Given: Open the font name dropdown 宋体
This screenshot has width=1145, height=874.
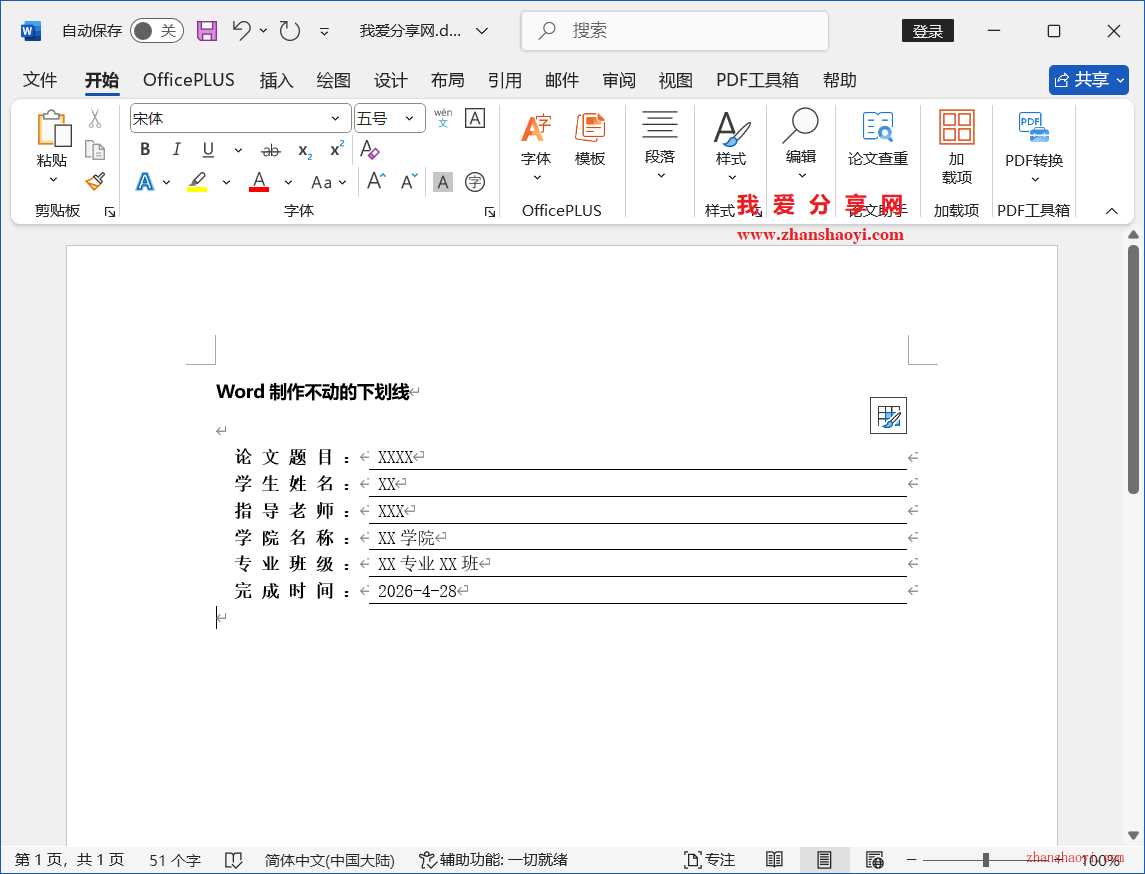Looking at the screenshot, I should pos(335,118).
